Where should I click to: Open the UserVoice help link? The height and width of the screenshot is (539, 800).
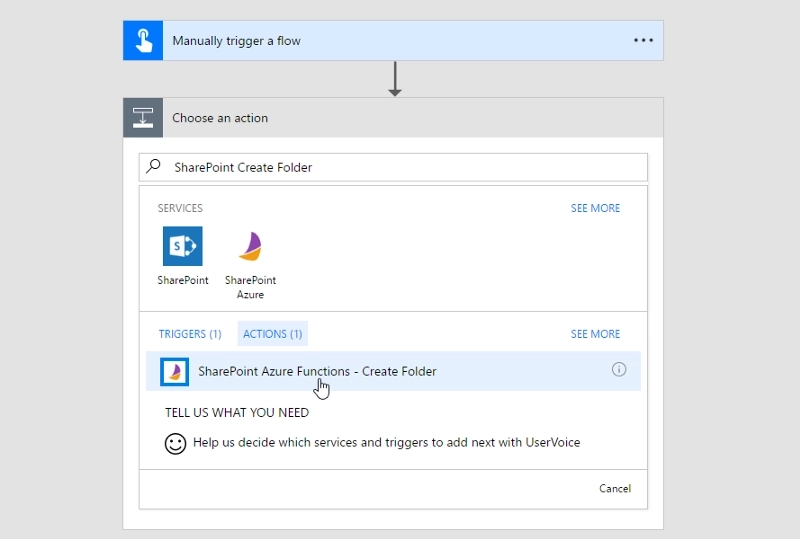(x=386, y=443)
